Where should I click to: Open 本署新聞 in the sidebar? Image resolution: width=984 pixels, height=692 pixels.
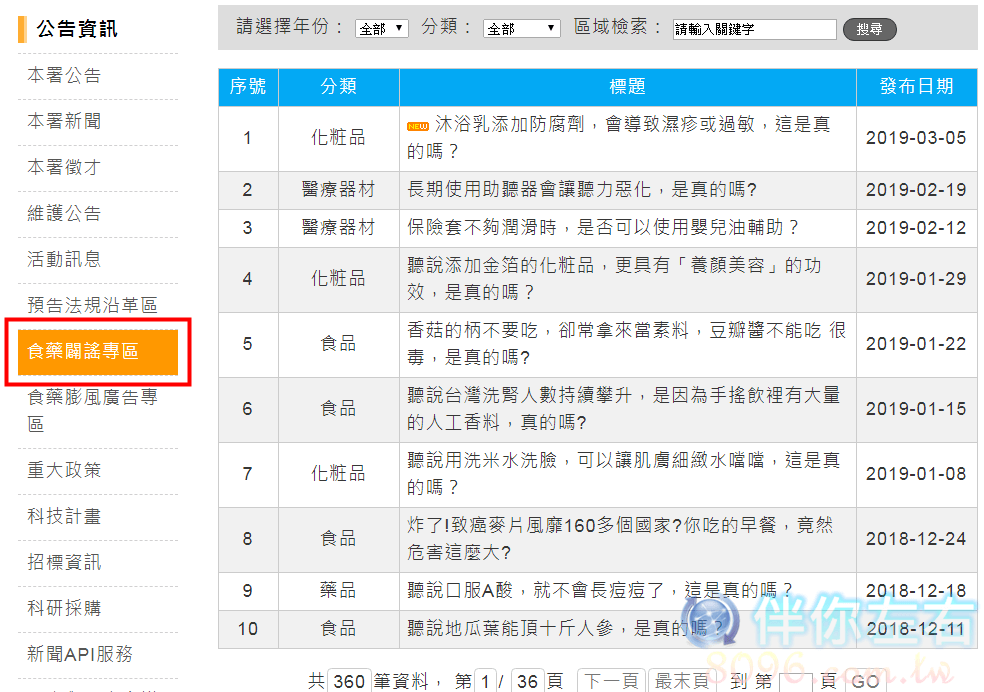tap(64, 121)
